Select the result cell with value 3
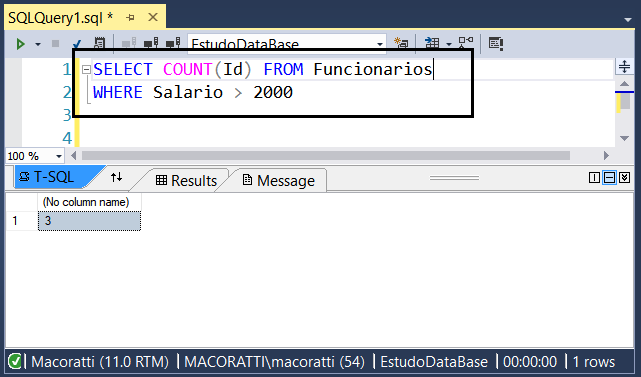This screenshot has height=377, width=641. [90, 221]
